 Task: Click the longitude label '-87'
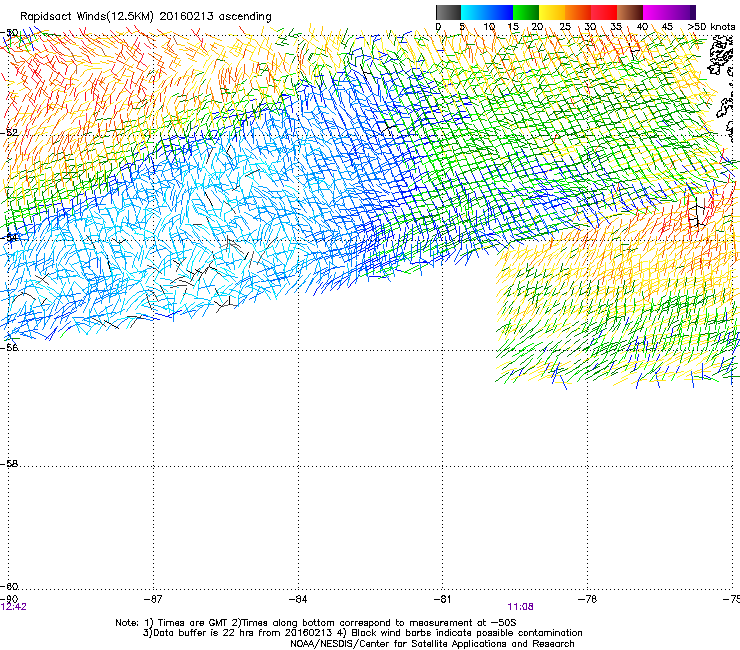coord(153,599)
